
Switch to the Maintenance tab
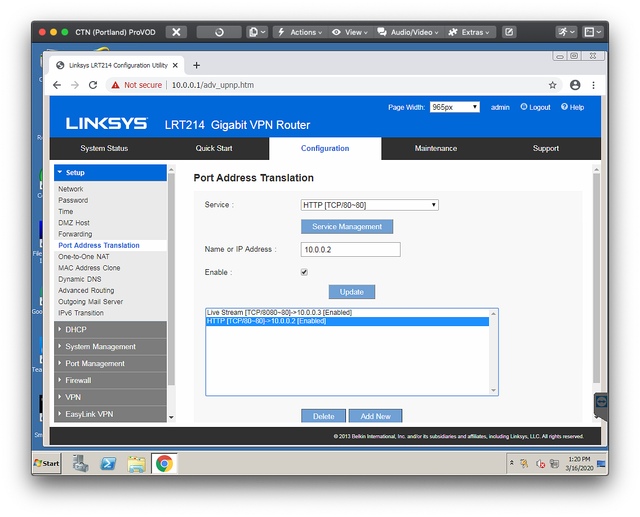436,148
